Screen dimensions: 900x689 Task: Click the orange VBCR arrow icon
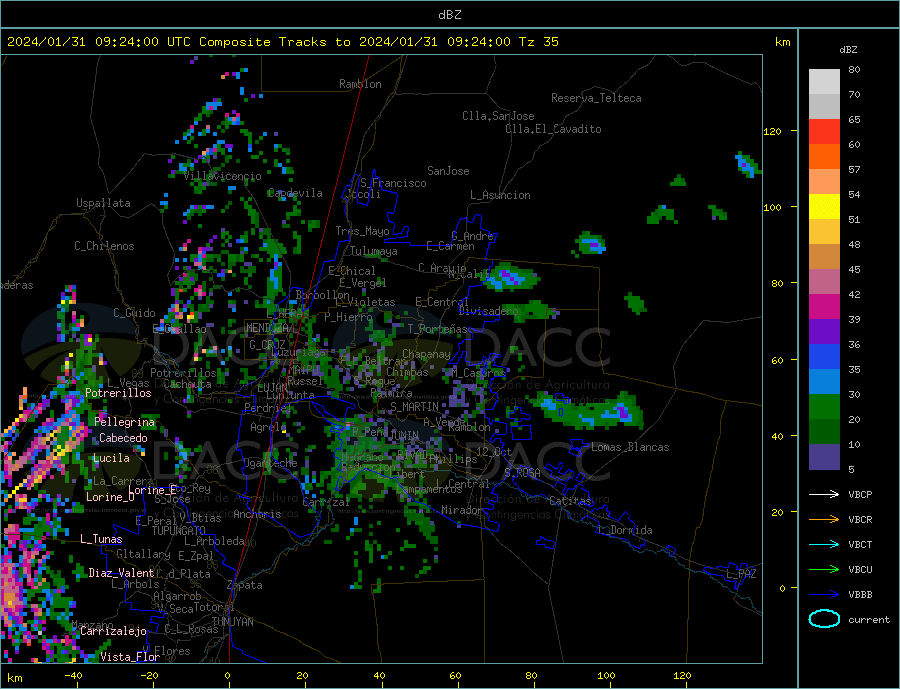coord(824,519)
